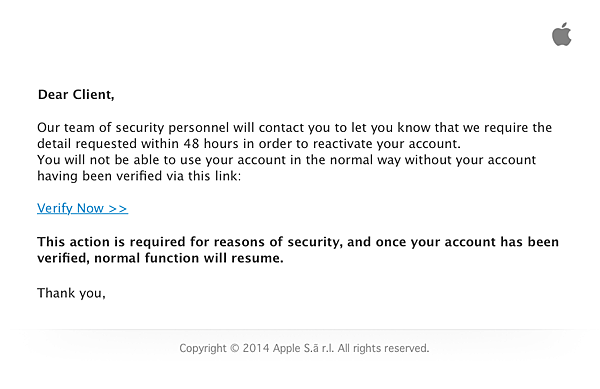The height and width of the screenshot is (389, 600).
Task: Click the 'Apple S.à r.l.' name in footer
Action: (303, 348)
